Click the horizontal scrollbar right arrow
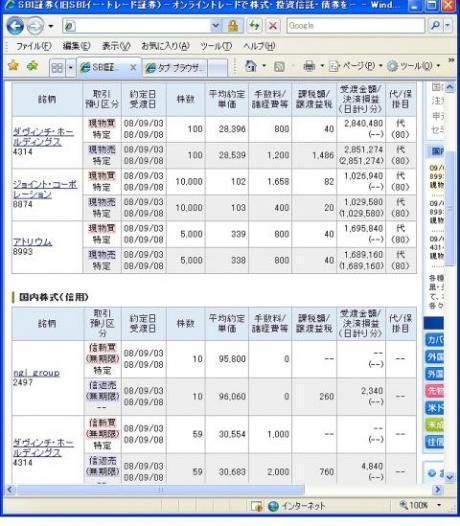Screen dimensions: 460x526 [x=438, y=490]
